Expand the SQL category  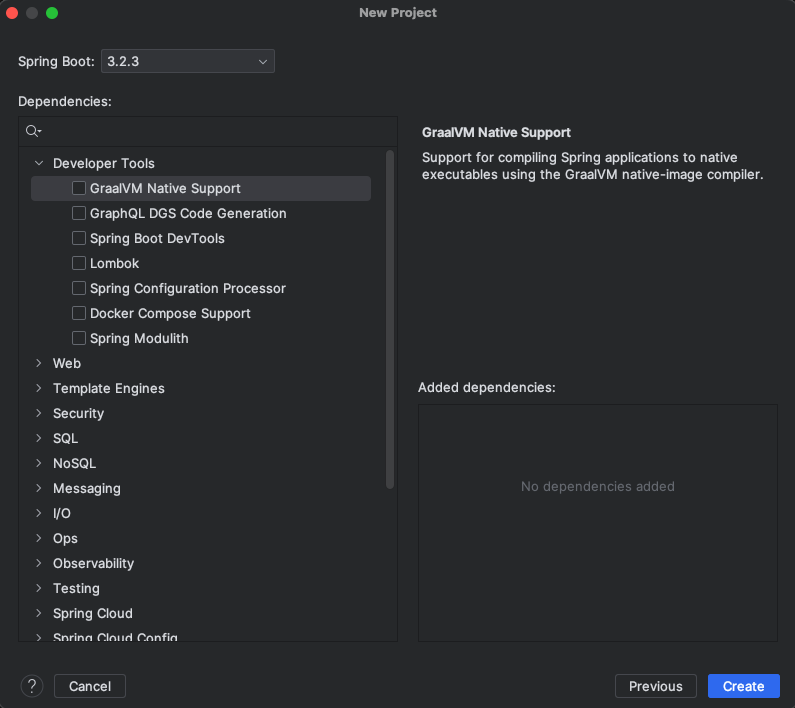tap(39, 438)
